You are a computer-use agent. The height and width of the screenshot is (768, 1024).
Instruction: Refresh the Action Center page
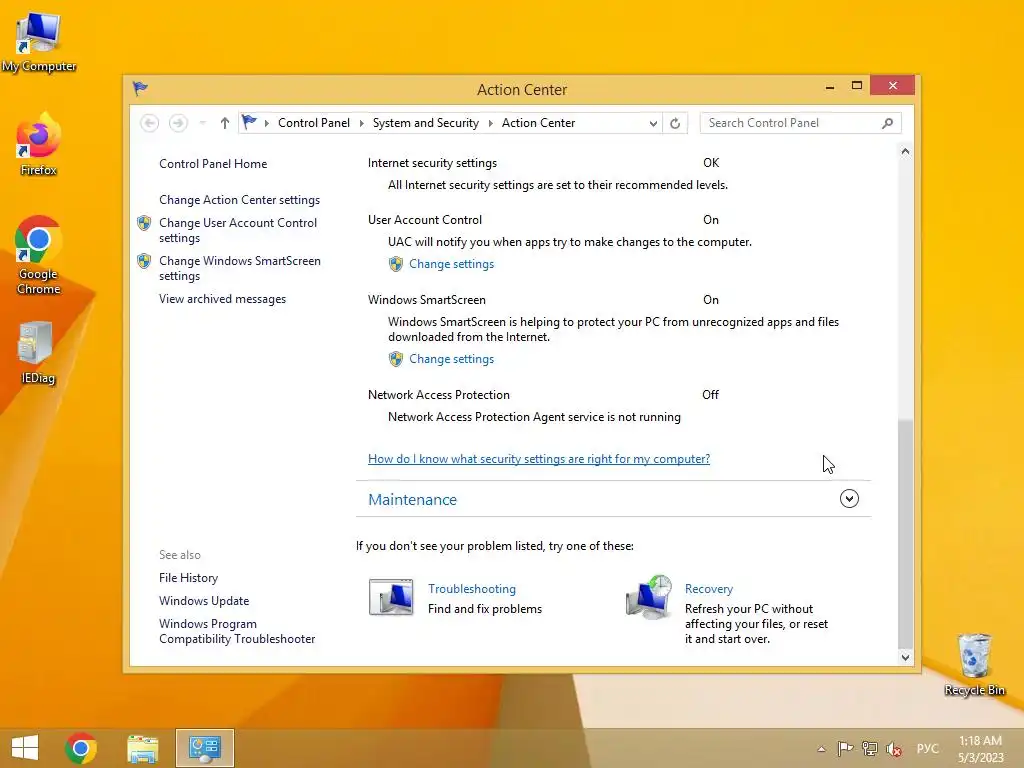click(x=675, y=123)
